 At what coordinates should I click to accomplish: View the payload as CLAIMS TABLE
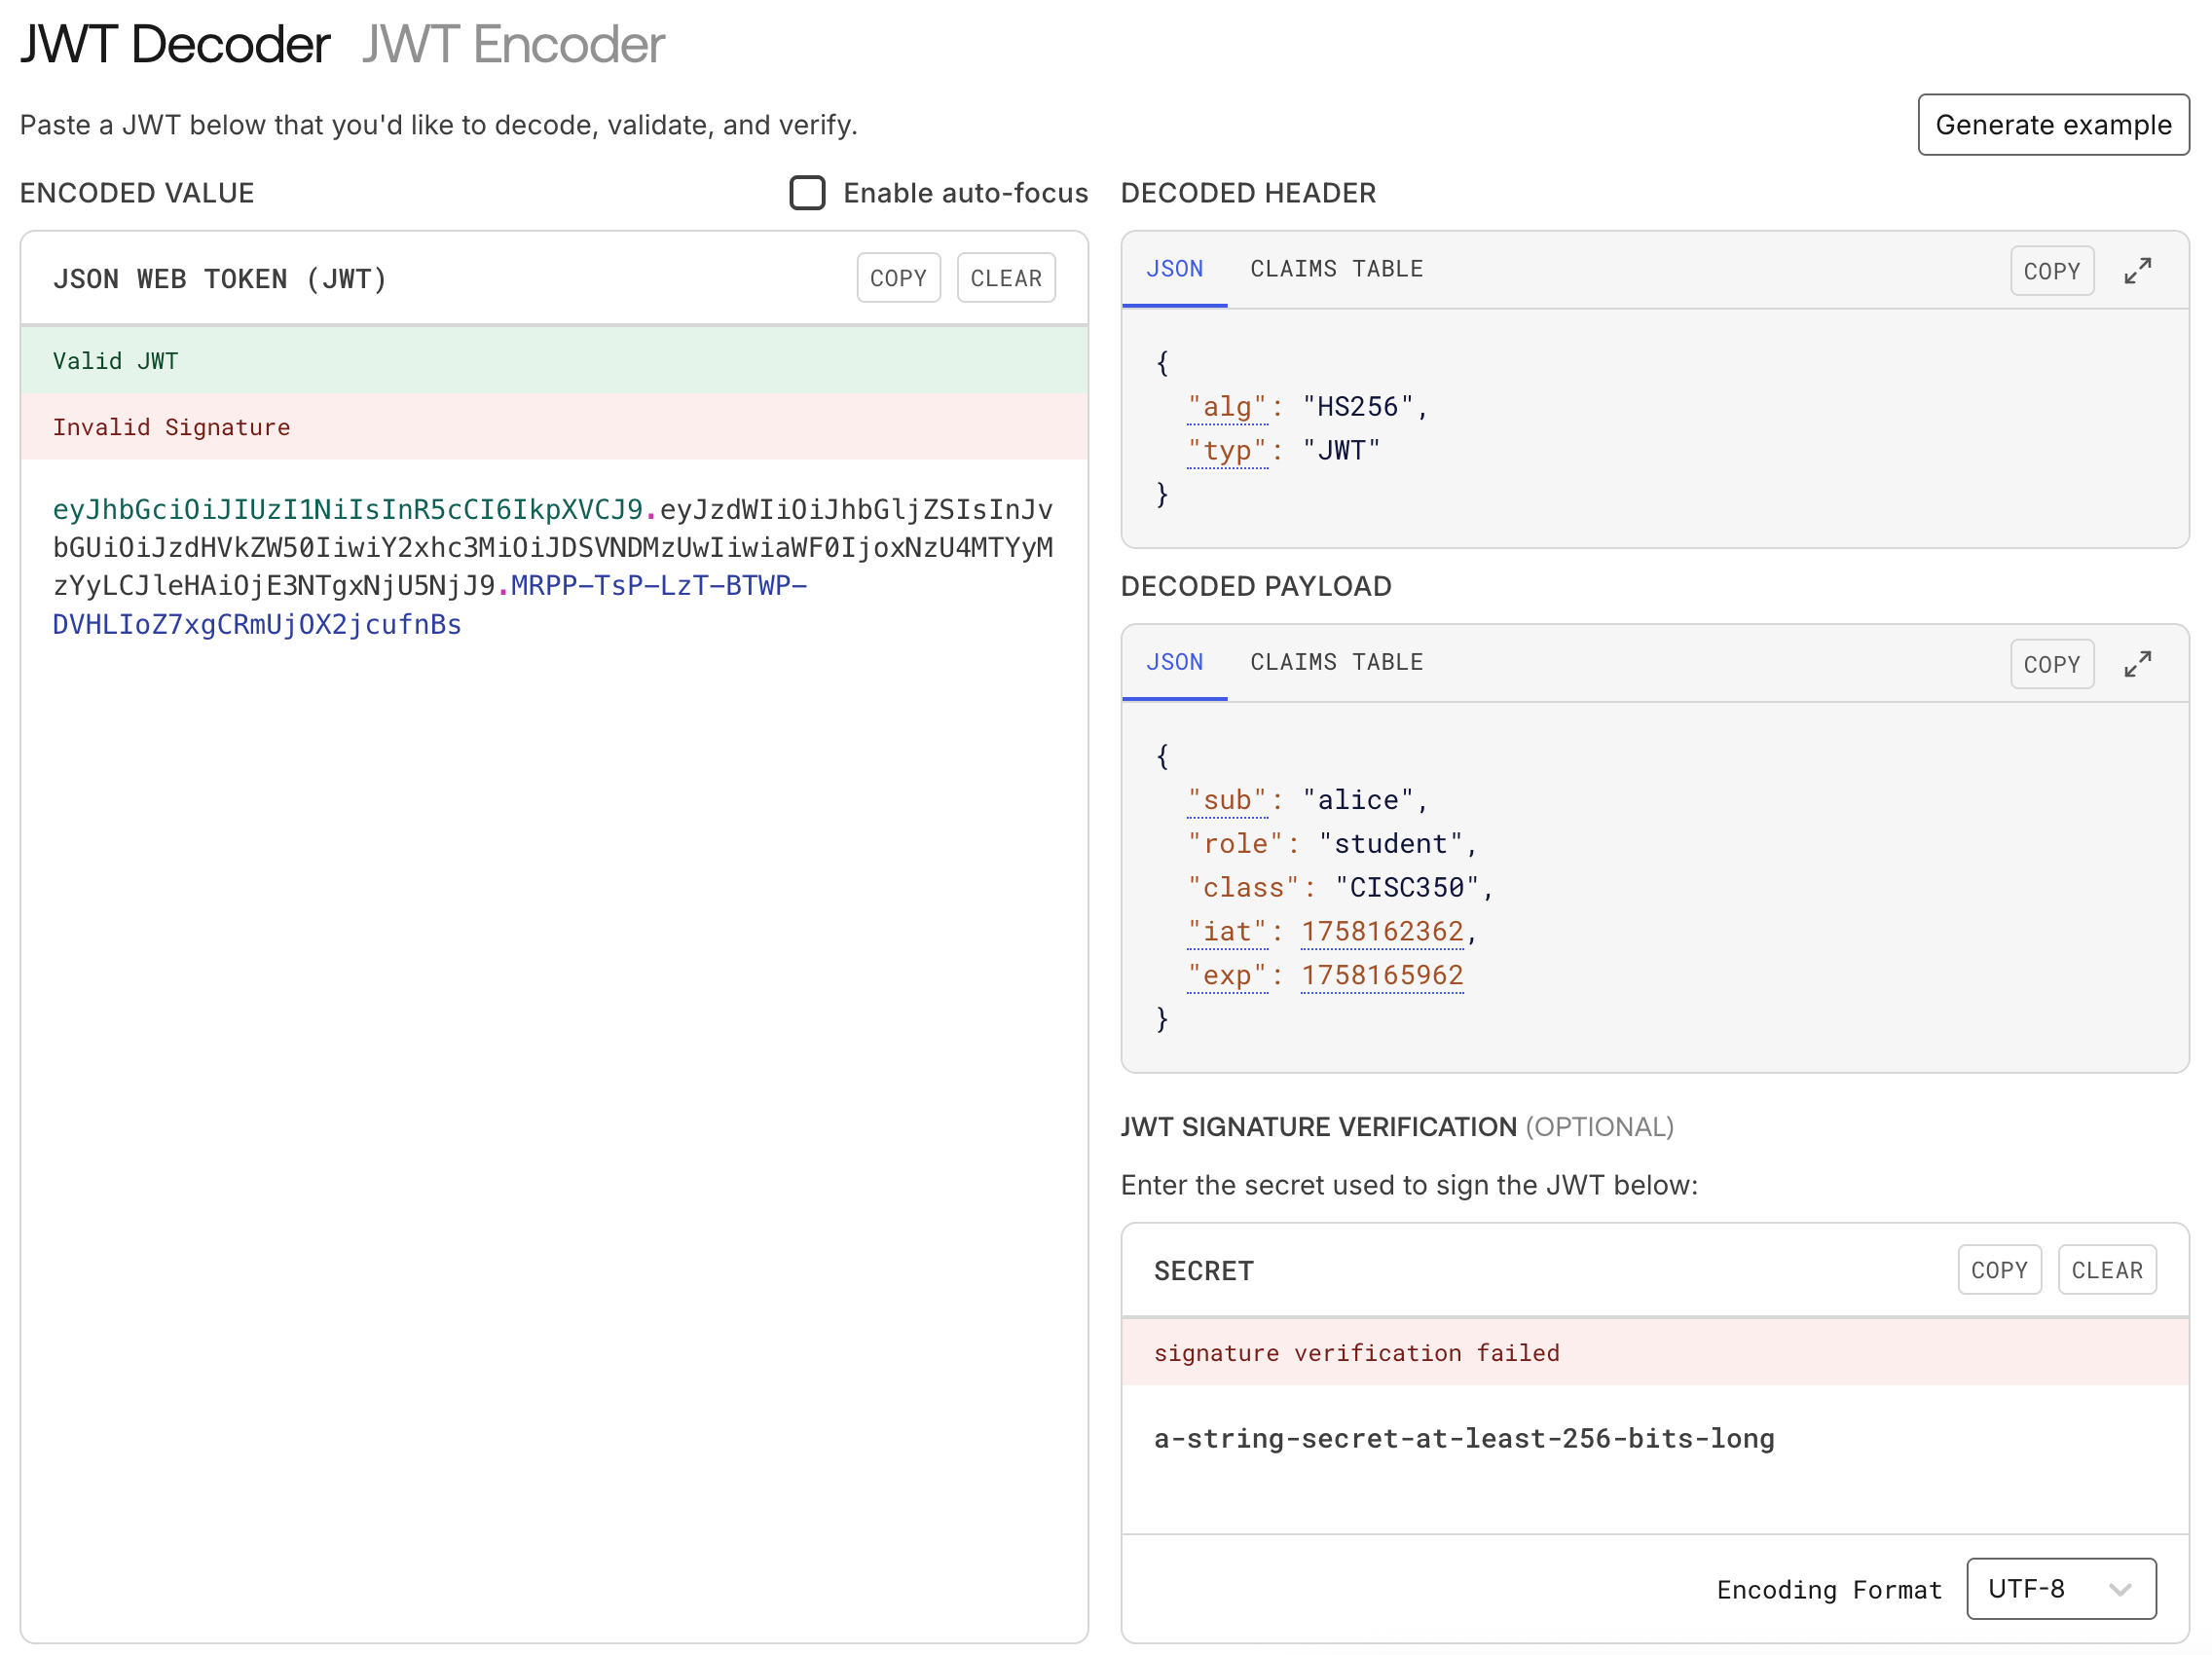[x=1336, y=662]
